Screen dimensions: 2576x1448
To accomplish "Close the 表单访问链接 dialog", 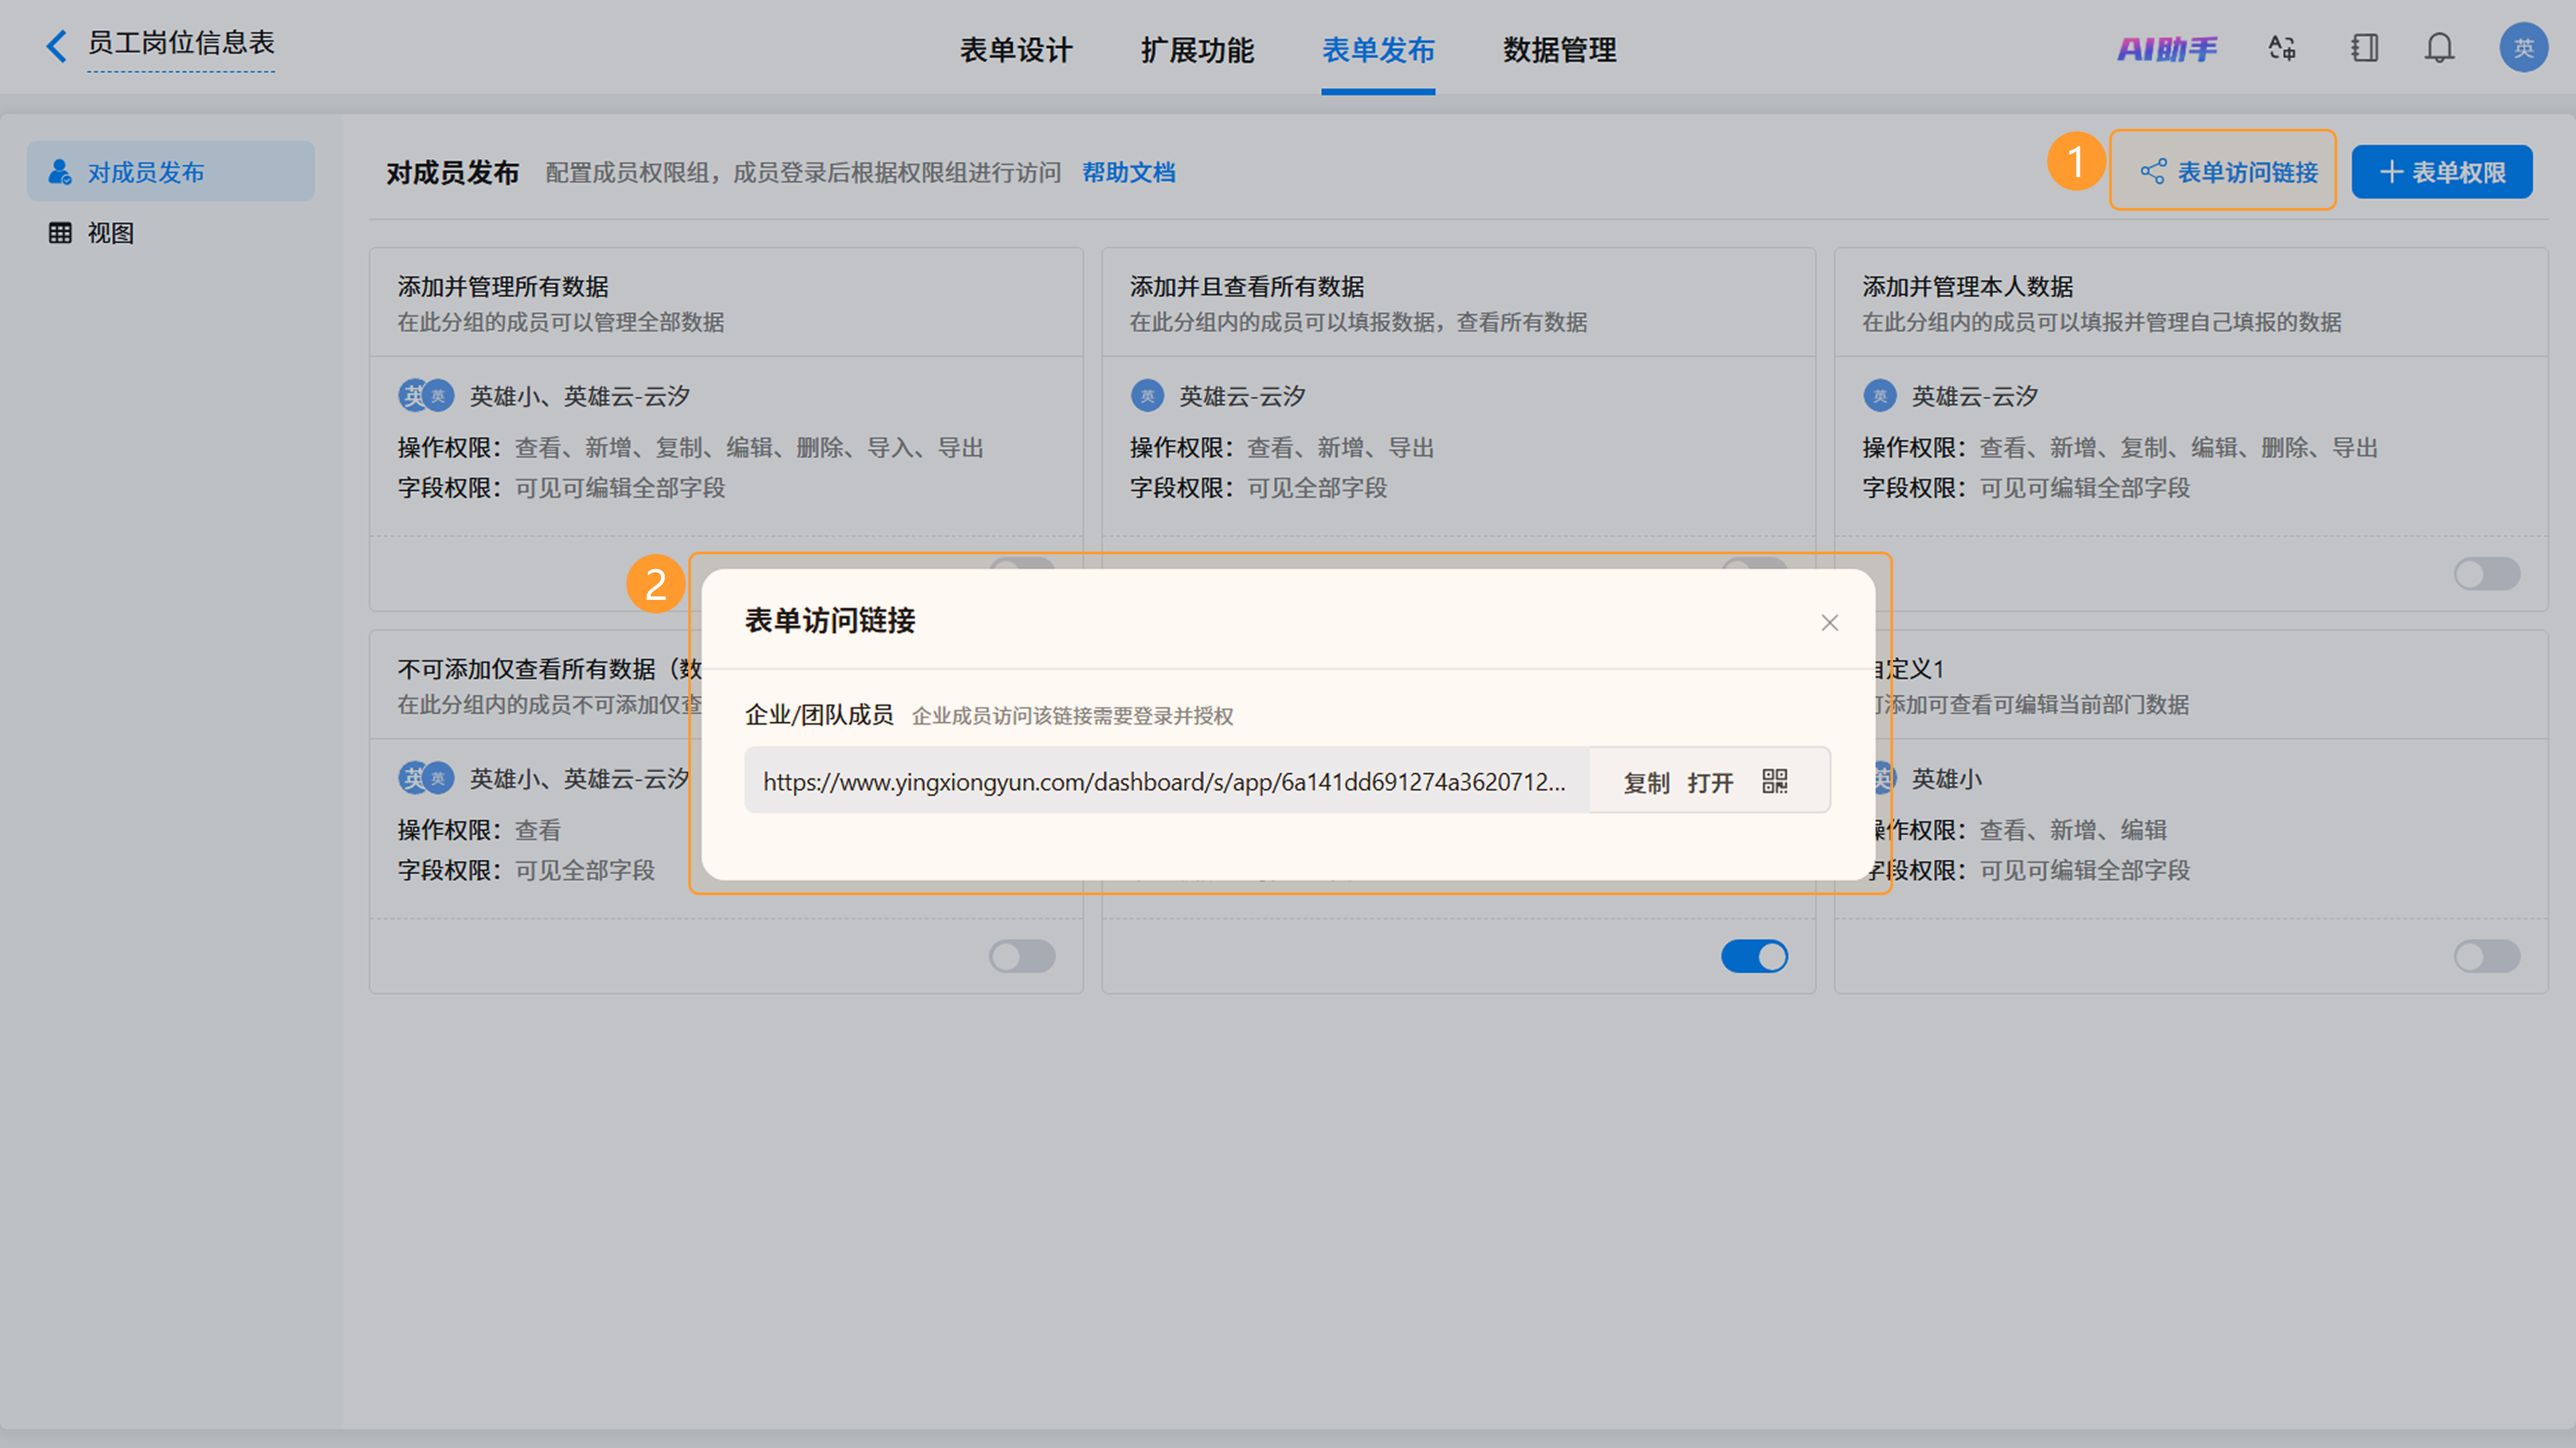I will [1830, 623].
